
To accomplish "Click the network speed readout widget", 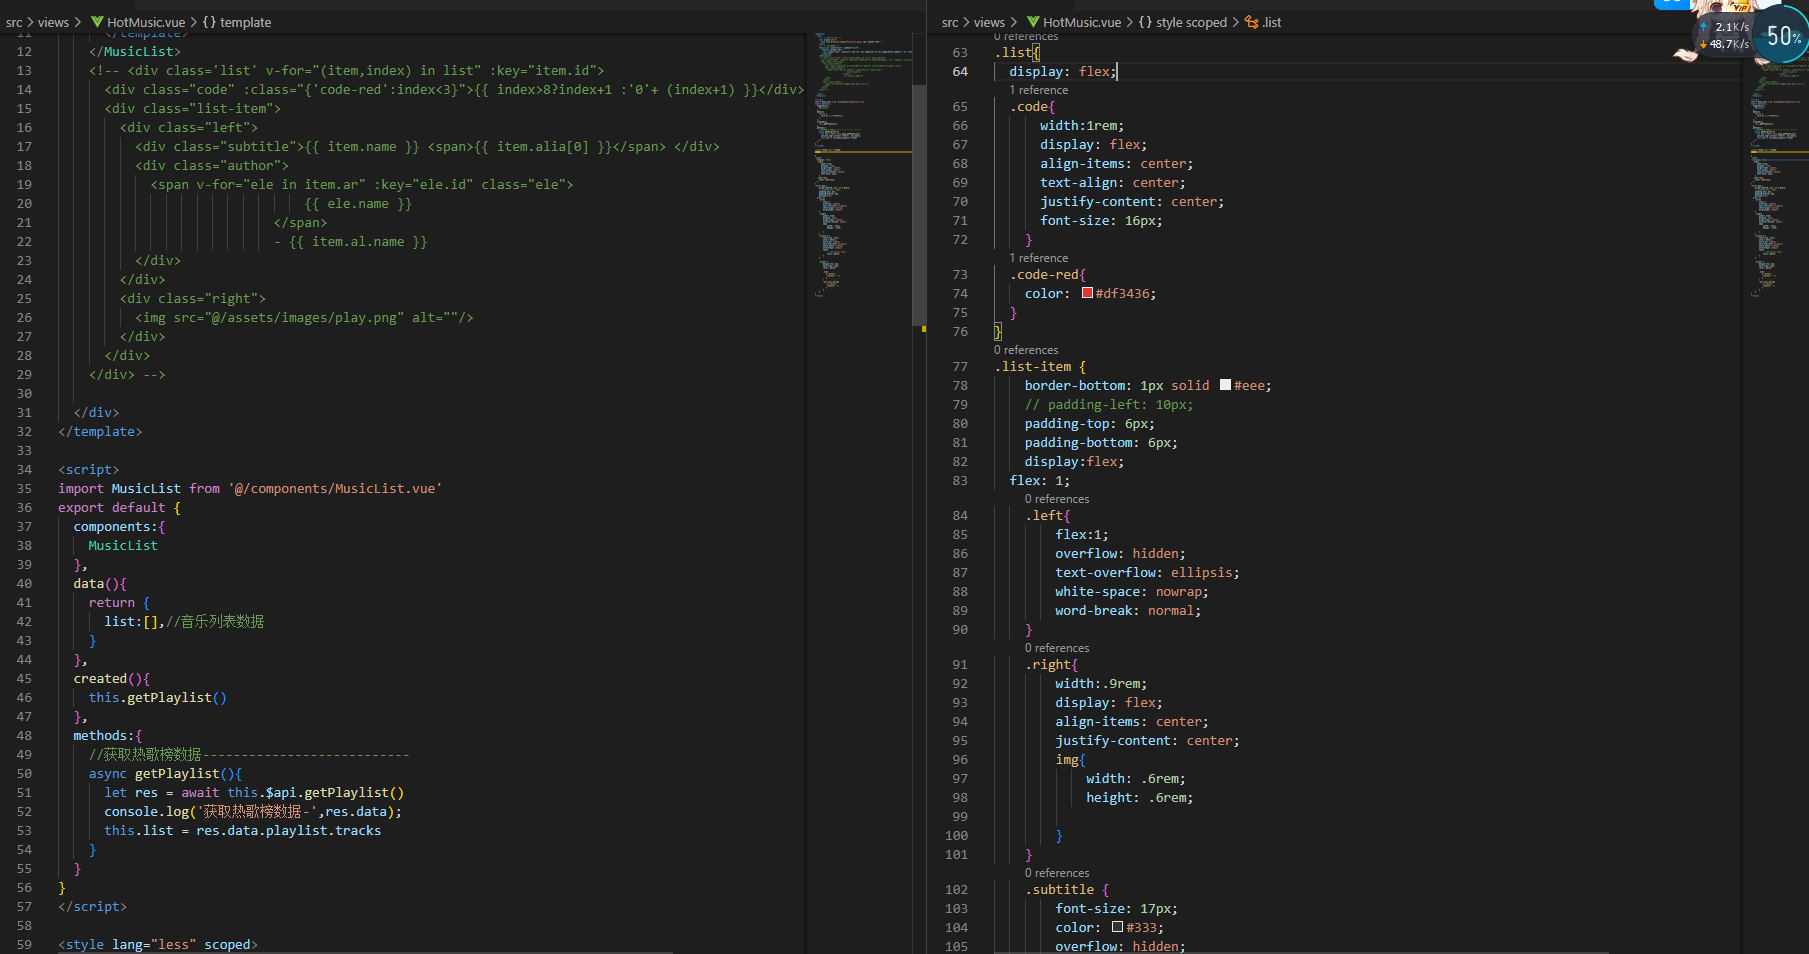I will [x=1725, y=35].
